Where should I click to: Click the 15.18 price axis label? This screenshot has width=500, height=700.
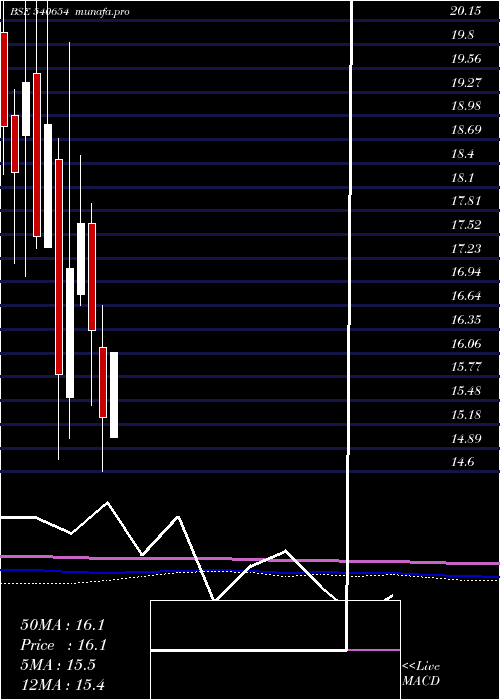tap(466, 415)
